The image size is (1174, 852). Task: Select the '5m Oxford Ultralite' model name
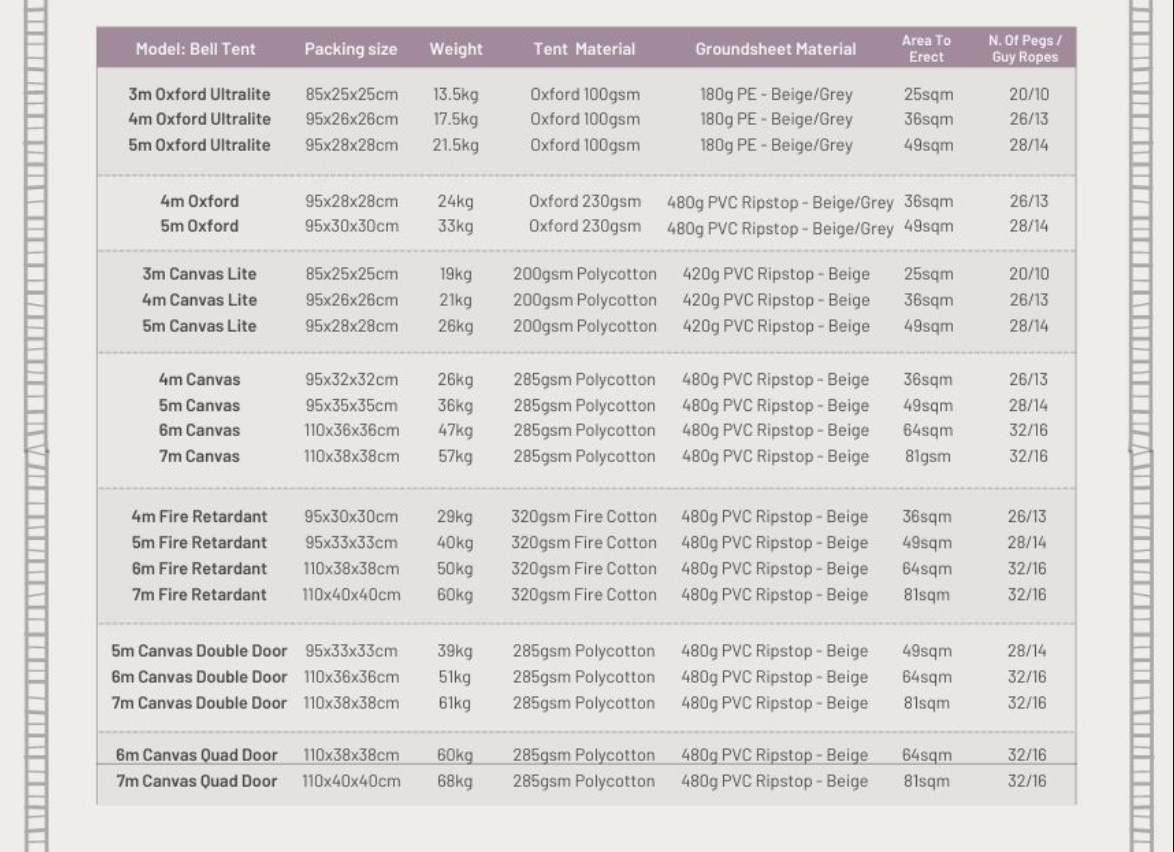(x=199, y=145)
